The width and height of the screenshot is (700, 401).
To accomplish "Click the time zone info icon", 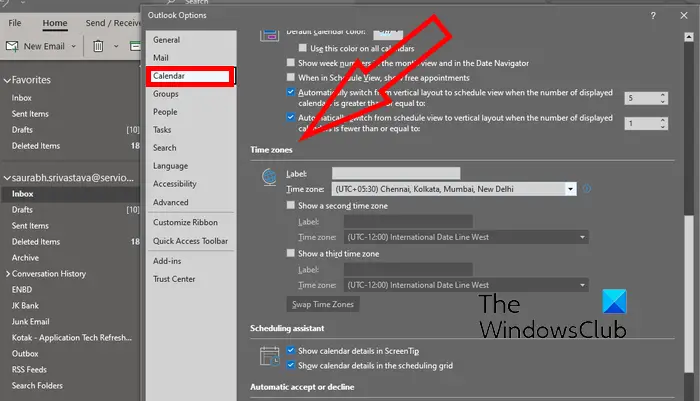I will point(587,189).
